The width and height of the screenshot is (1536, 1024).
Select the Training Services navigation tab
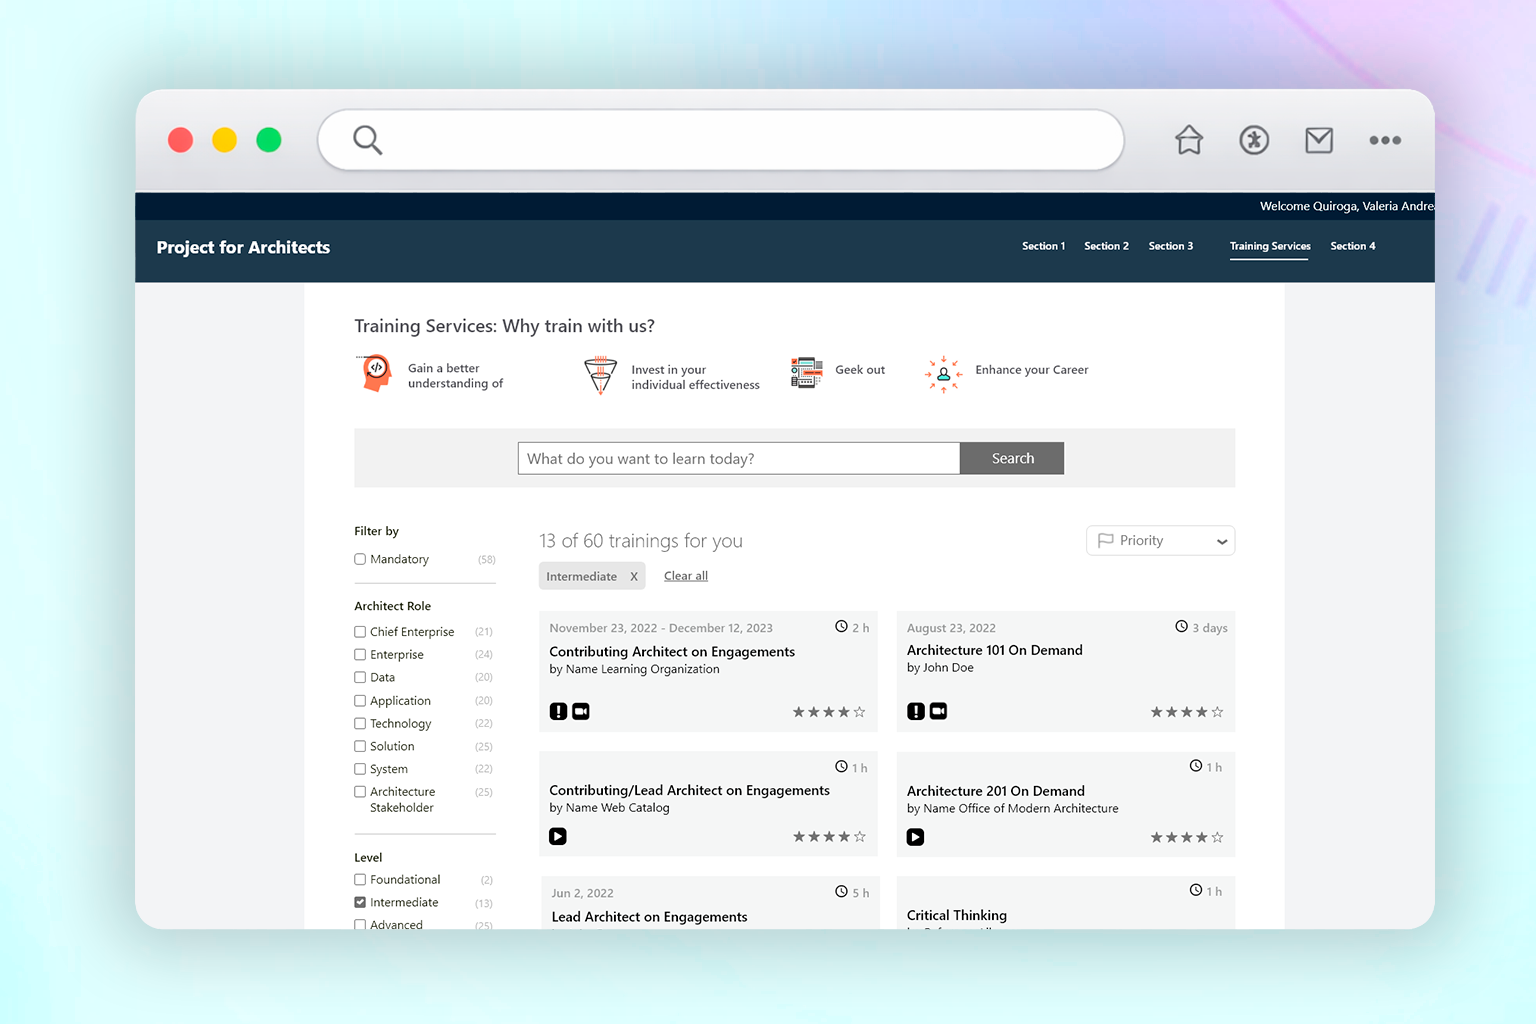1269,246
